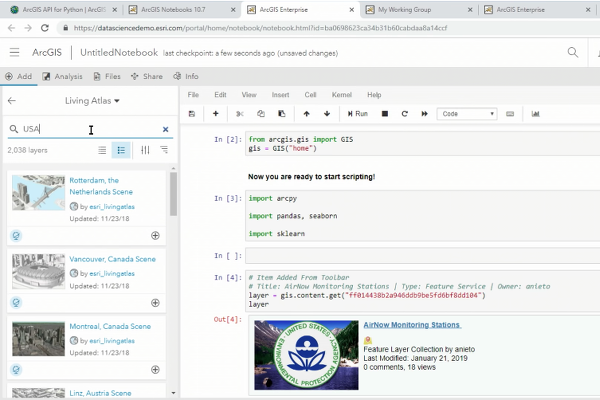Switch to the detailed list view
600x400 pixels.
click(x=121, y=150)
